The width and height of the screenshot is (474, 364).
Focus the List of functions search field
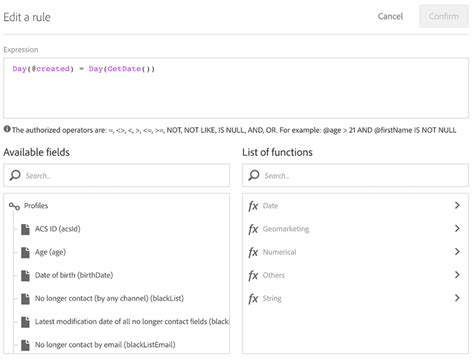tap(355, 175)
